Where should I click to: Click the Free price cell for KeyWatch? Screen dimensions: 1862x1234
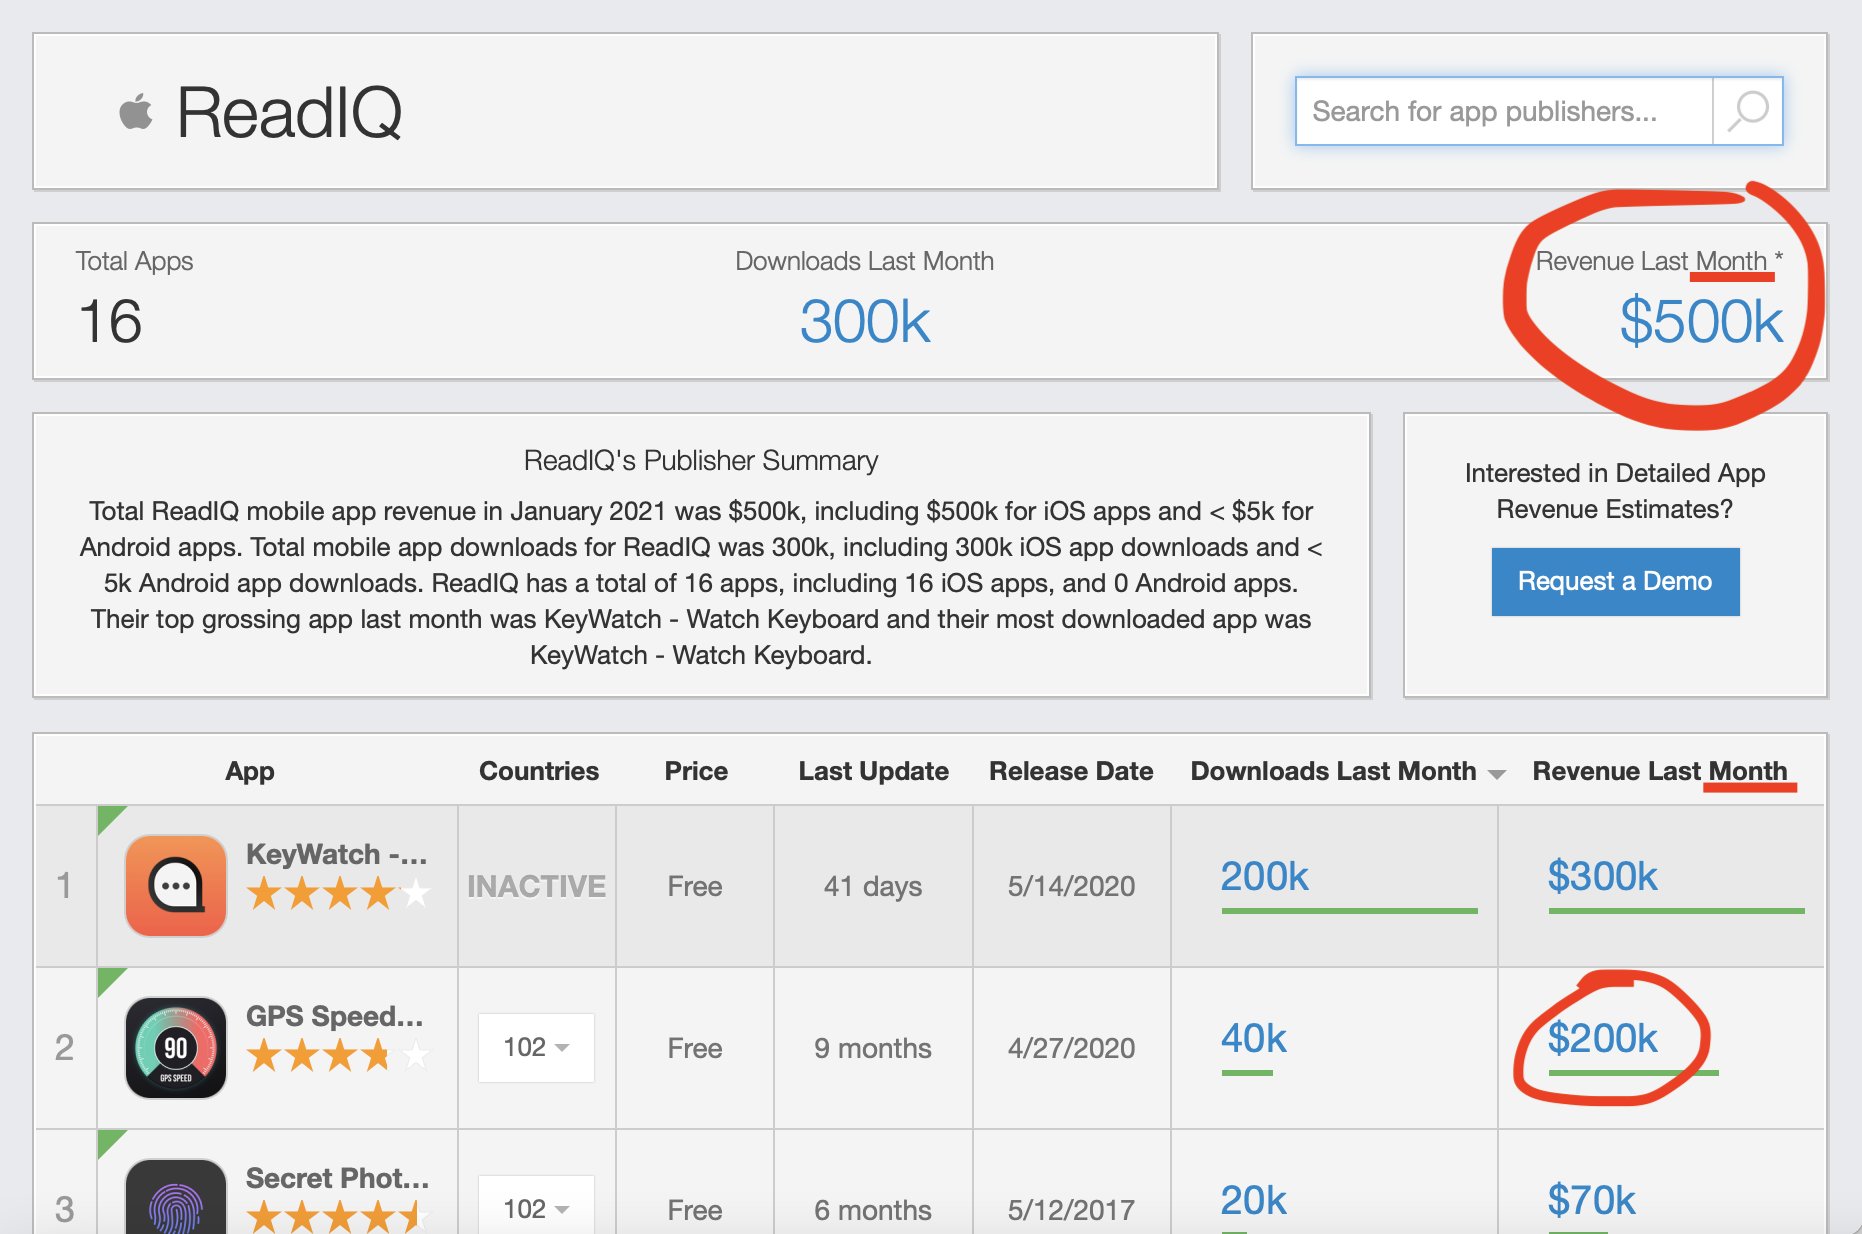pyautogui.click(x=695, y=886)
